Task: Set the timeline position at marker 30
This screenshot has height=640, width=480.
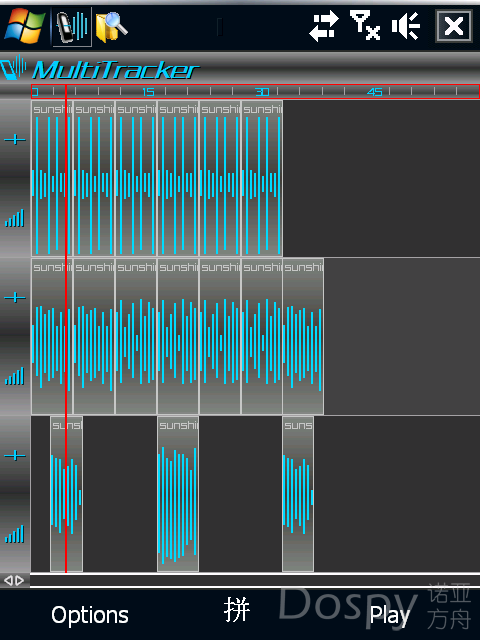Action: [x=262, y=92]
